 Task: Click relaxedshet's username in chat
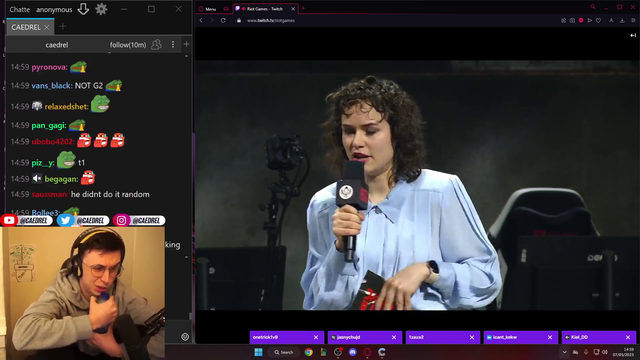(x=67, y=107)
